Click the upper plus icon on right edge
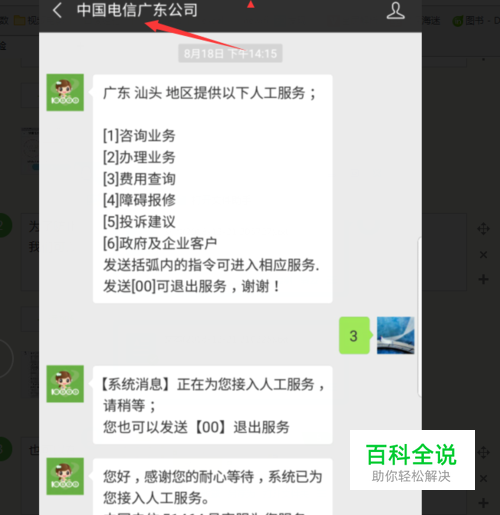 click(483, 279)
